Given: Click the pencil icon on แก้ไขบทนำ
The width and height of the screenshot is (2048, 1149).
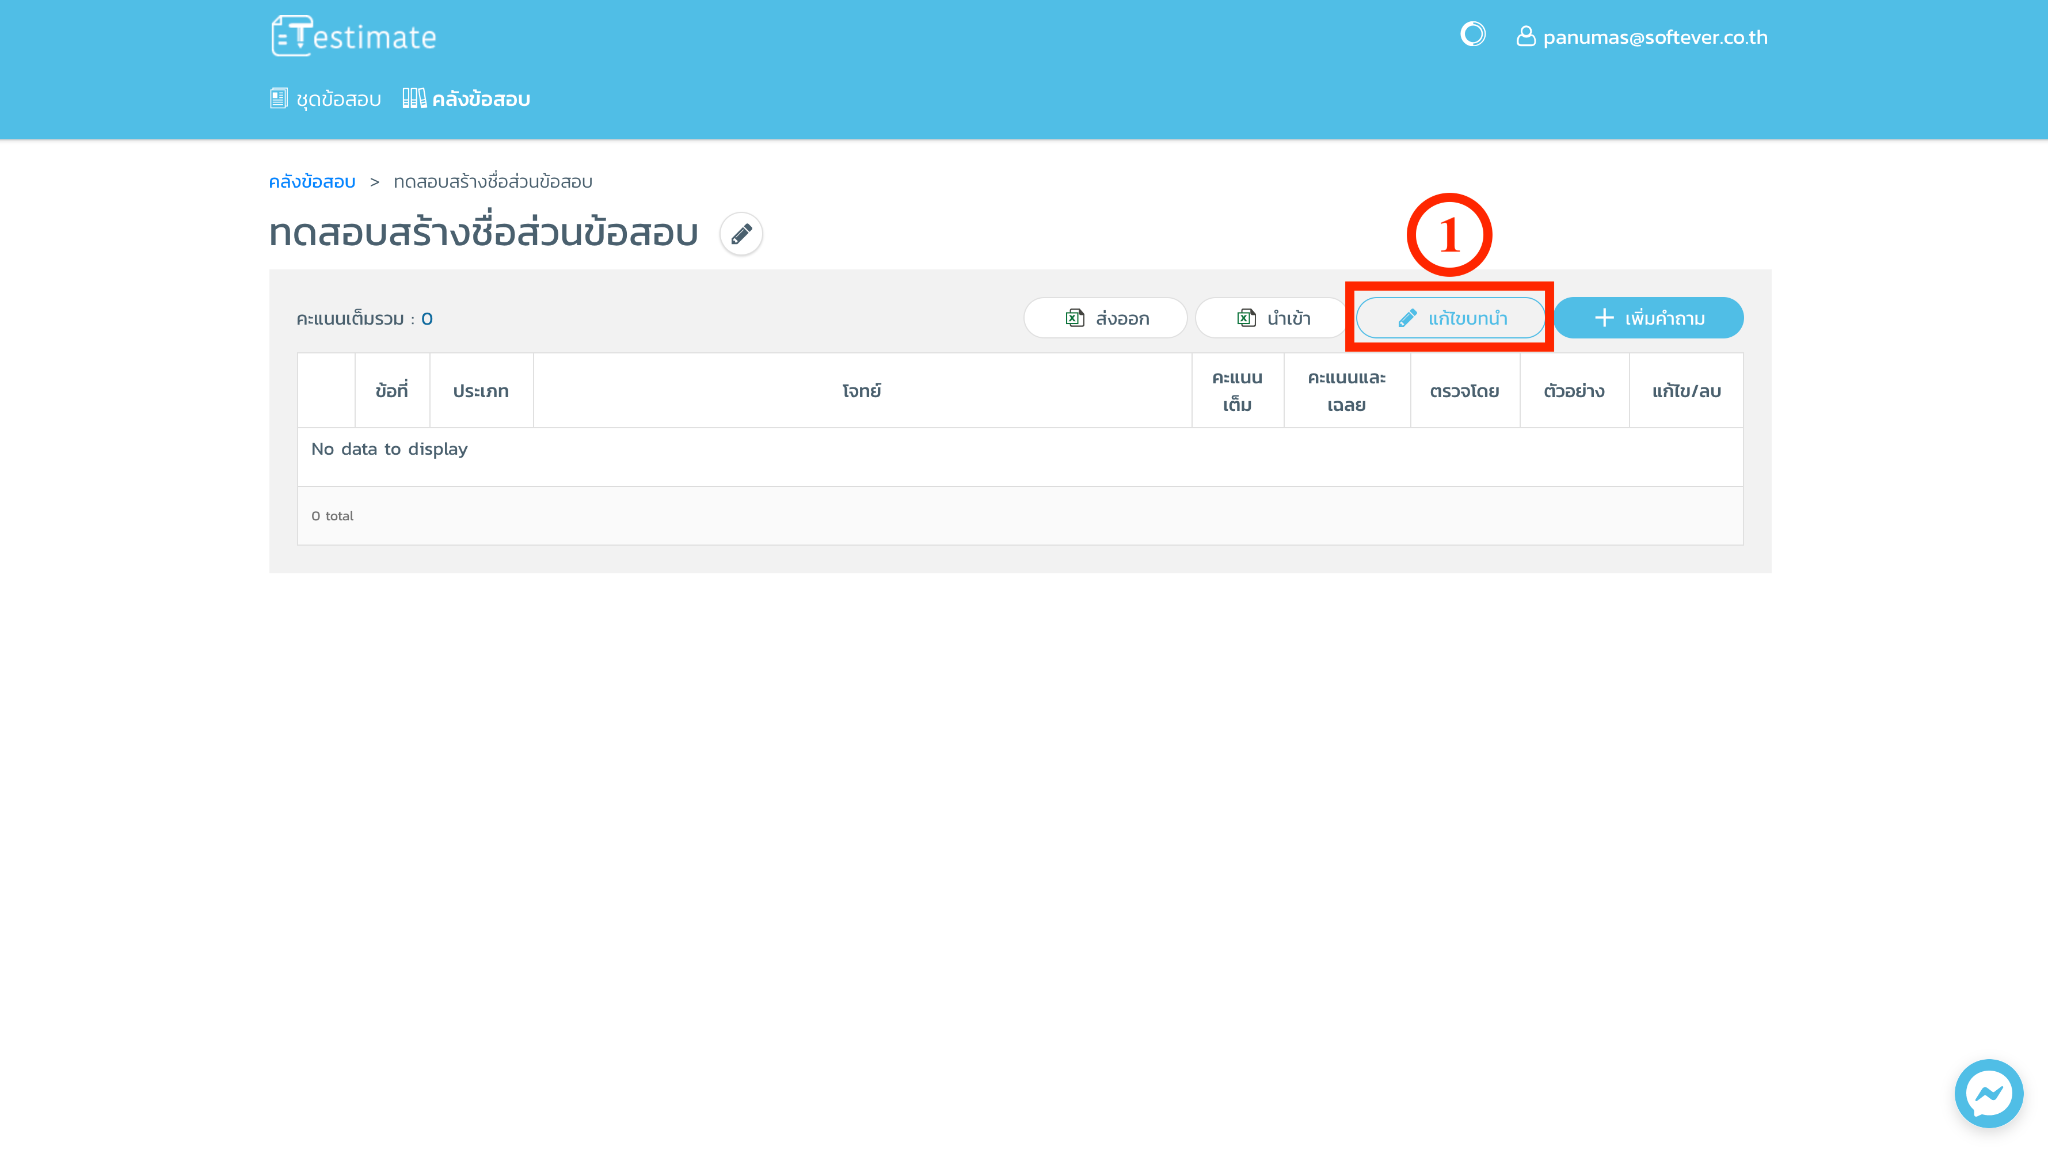Looking at the screenshot, I should pyautogui.click(x=1407, y=318).
